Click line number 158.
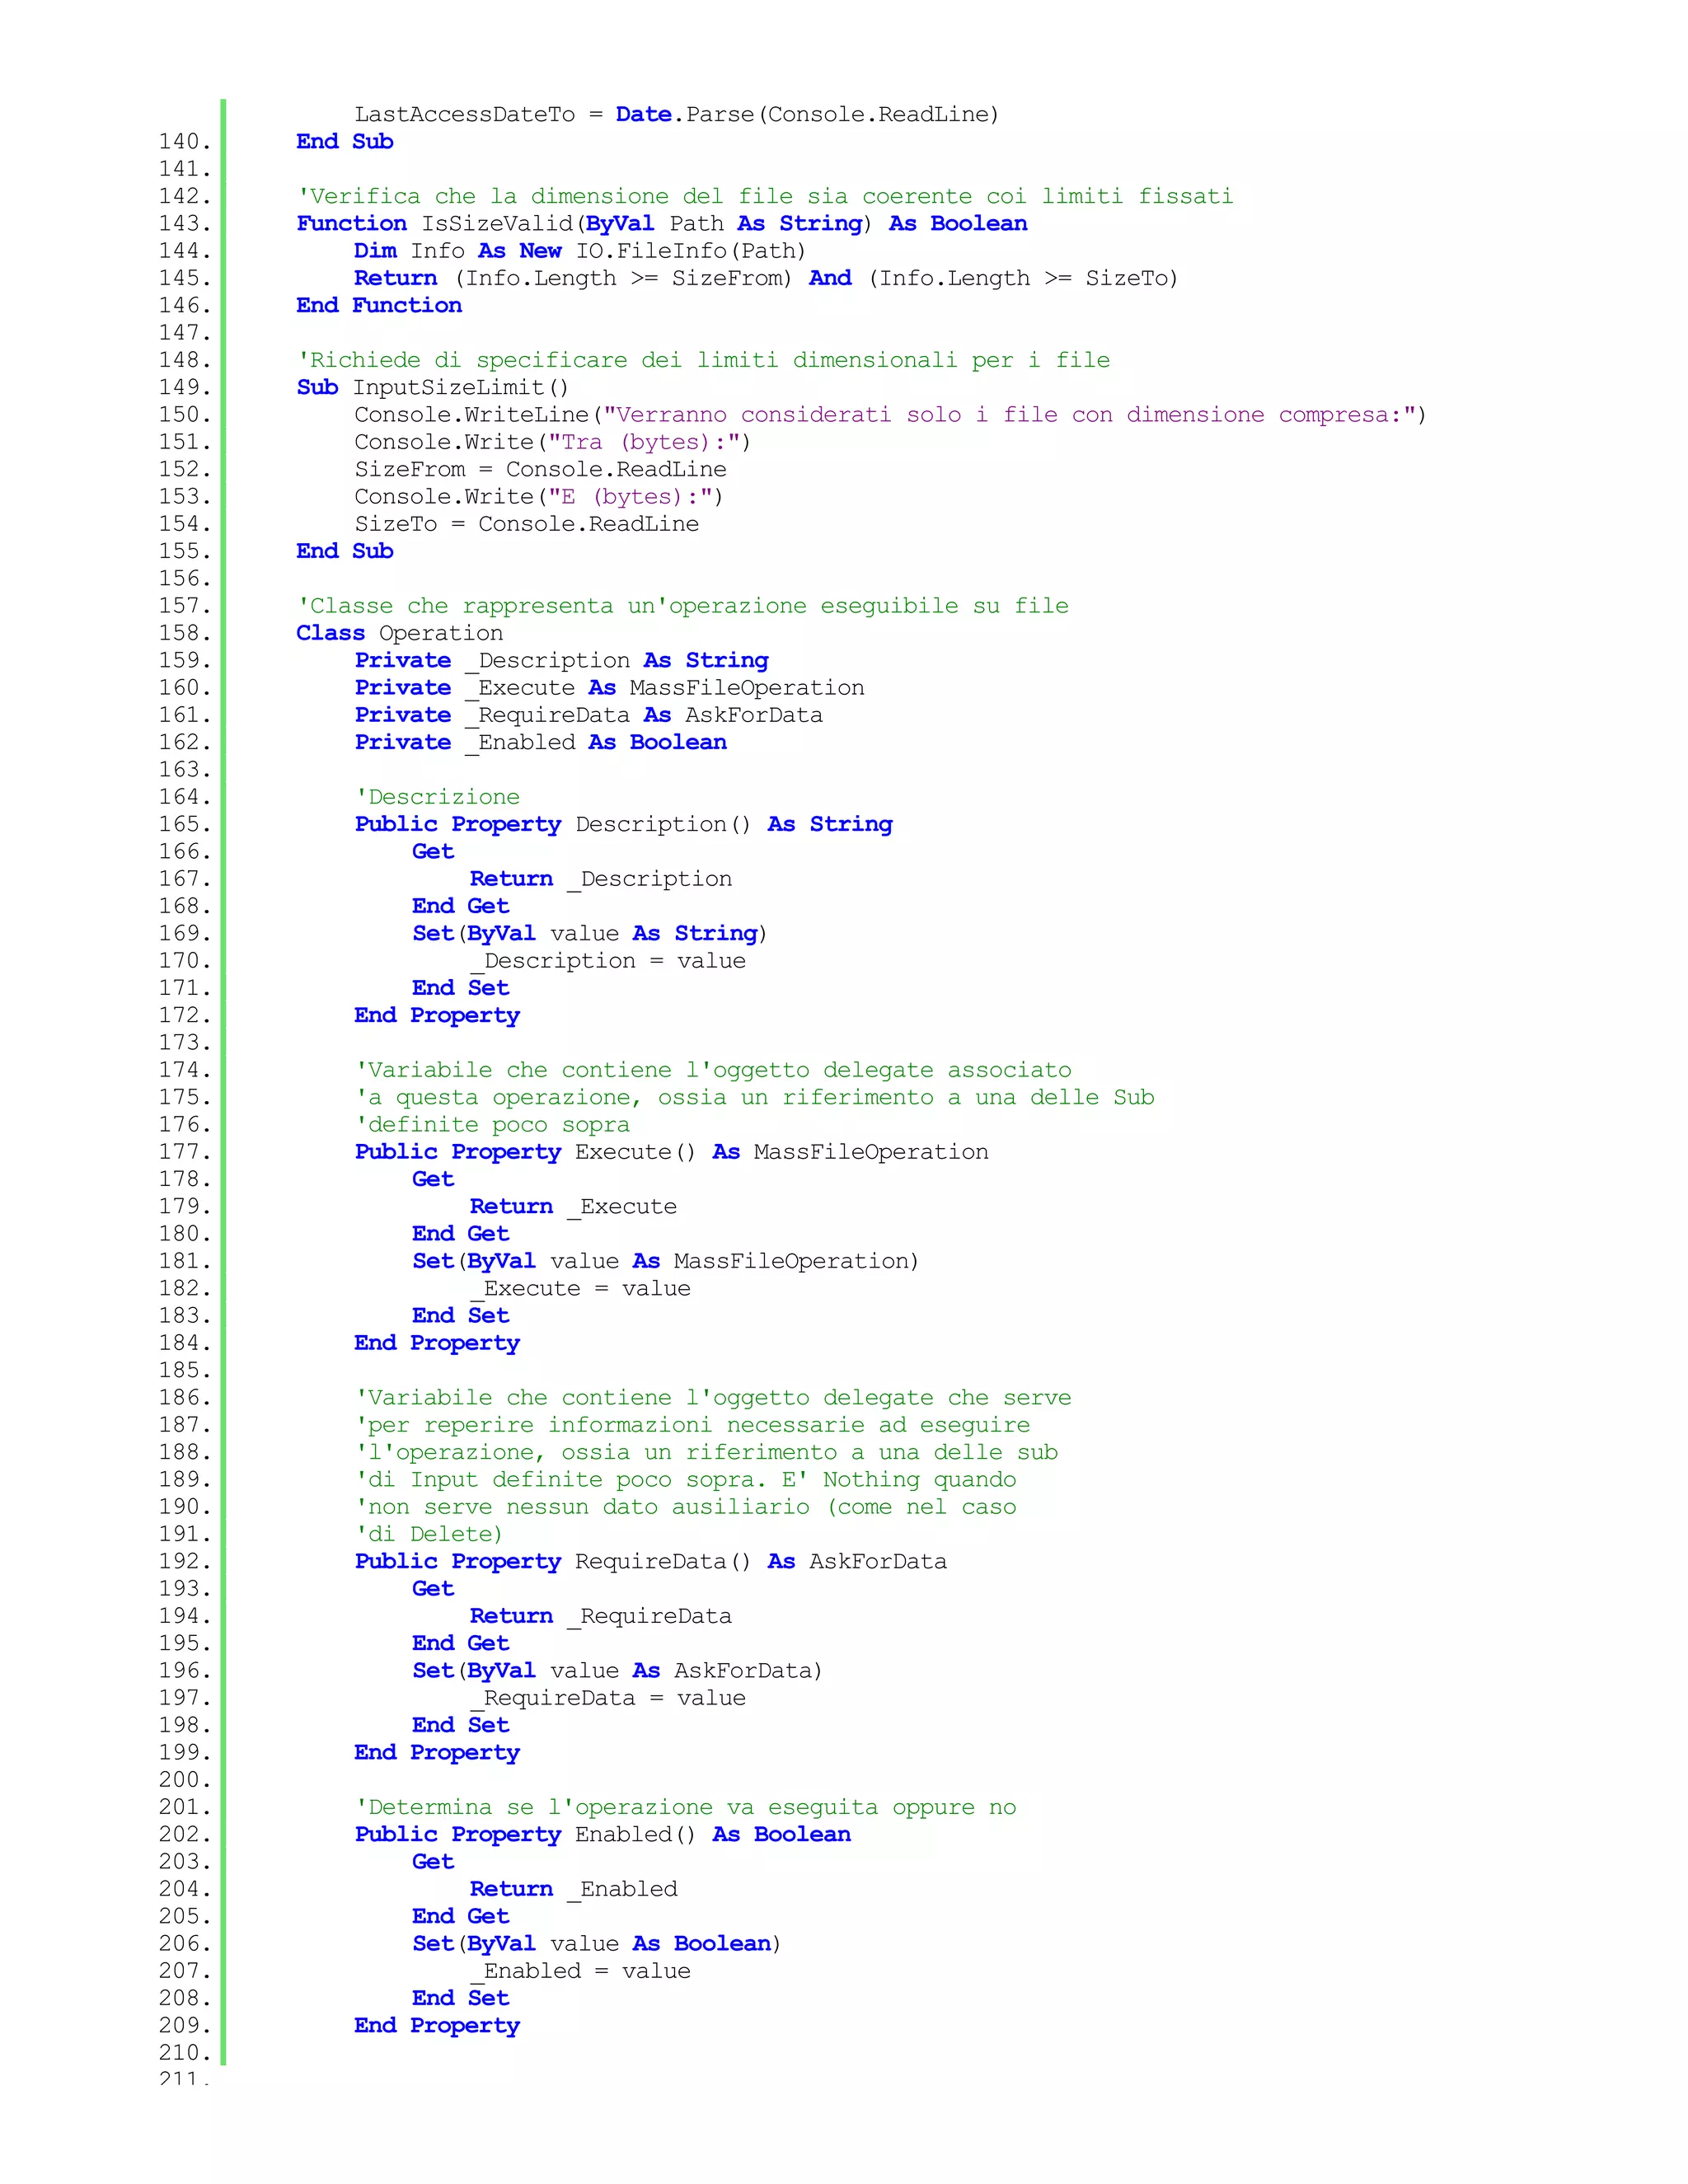1688x2184 pixels. 185,633
